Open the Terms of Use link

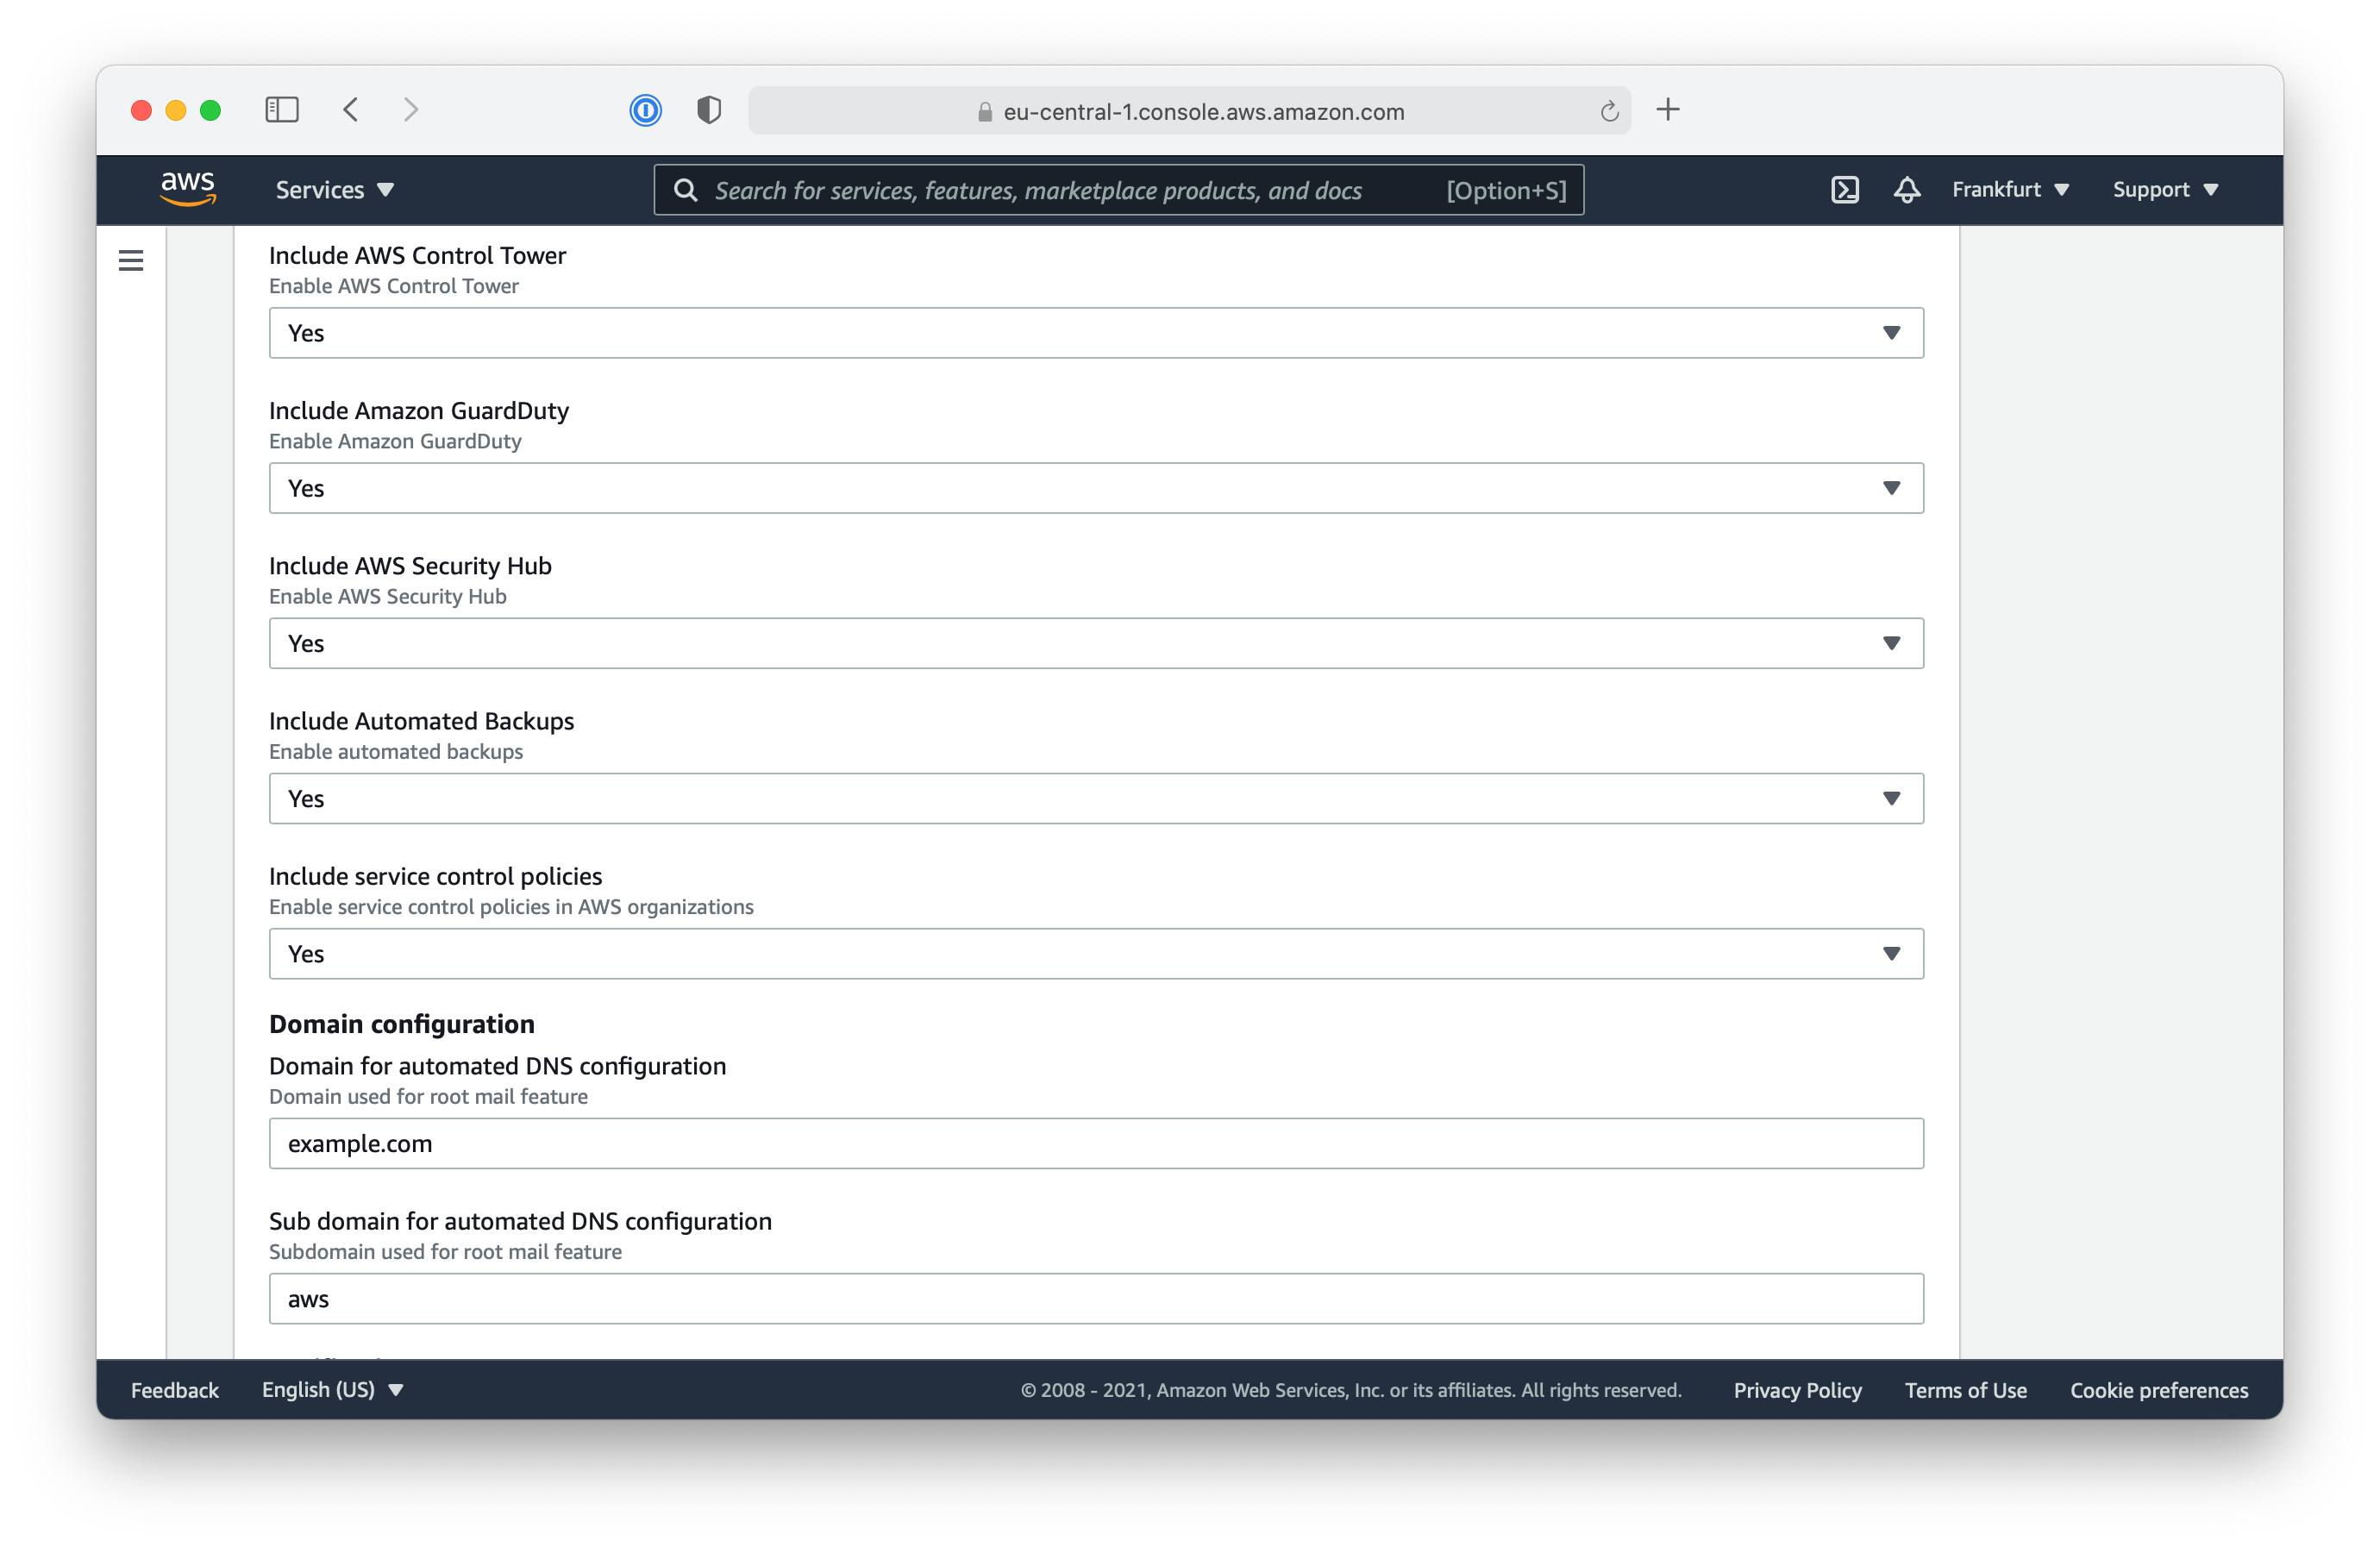[x=1965, y=1389]
